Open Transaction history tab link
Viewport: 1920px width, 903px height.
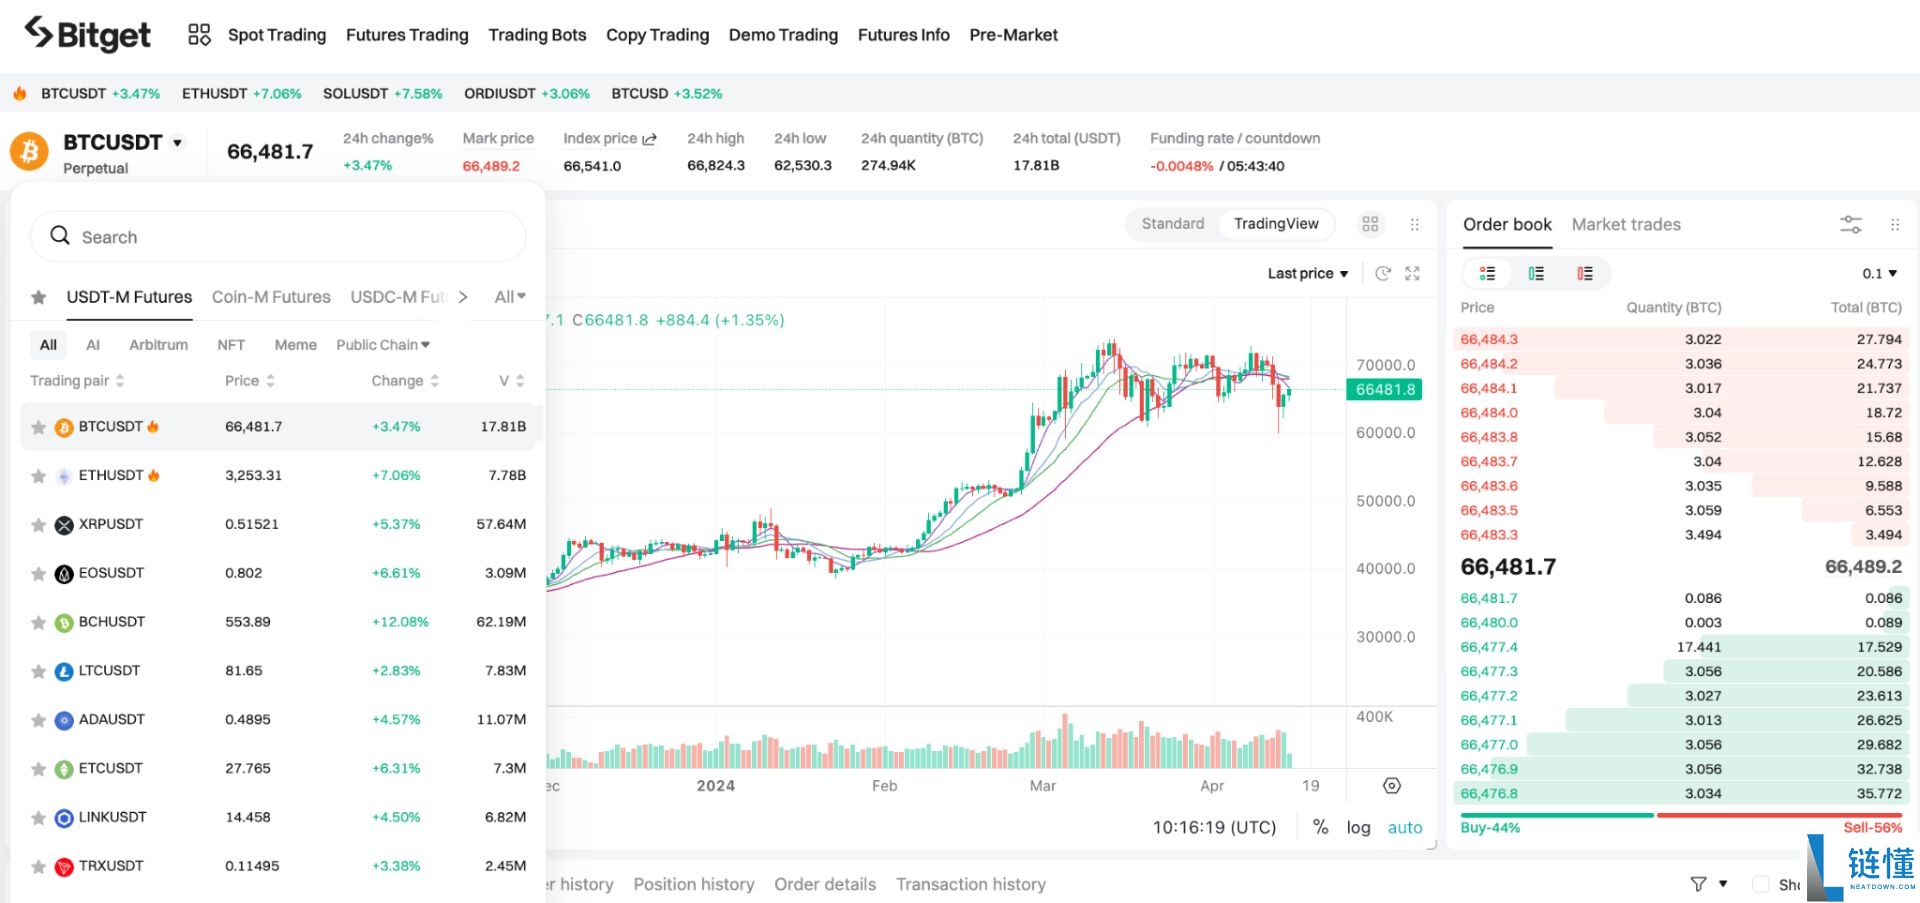[x=971, y=884]
